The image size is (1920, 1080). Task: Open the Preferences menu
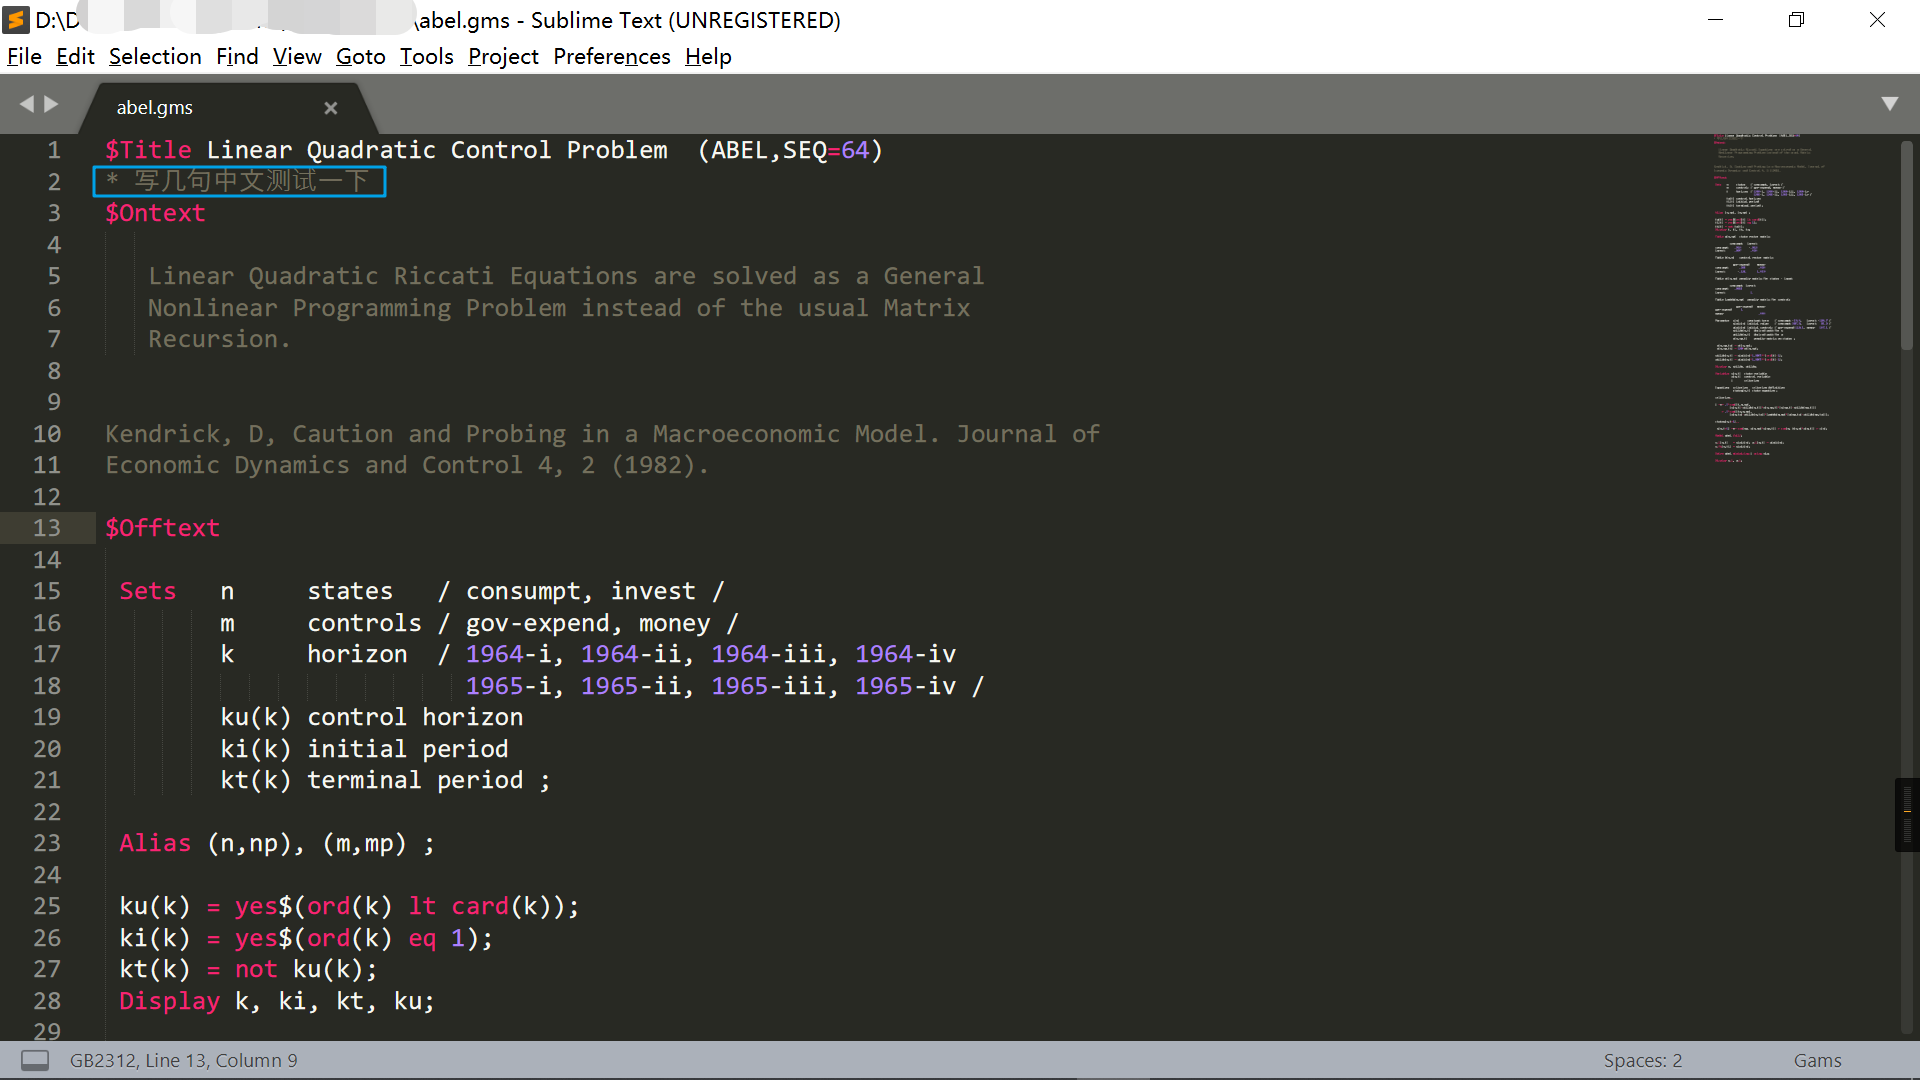(611, 56)
